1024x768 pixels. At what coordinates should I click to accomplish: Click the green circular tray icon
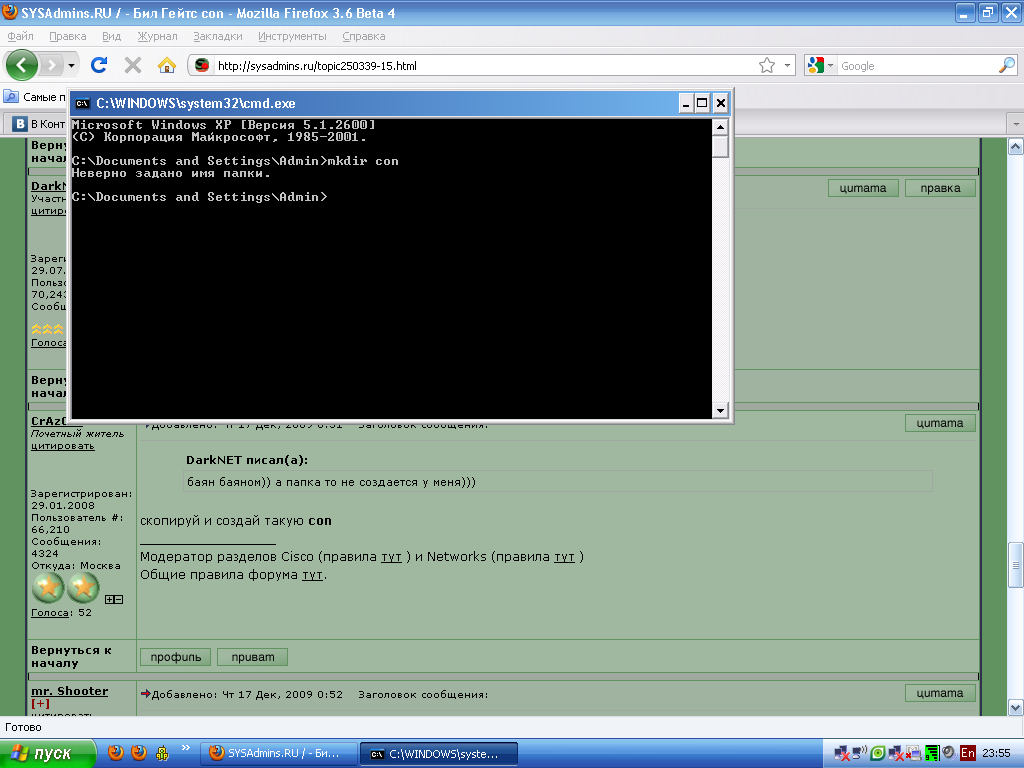point(878,753)
